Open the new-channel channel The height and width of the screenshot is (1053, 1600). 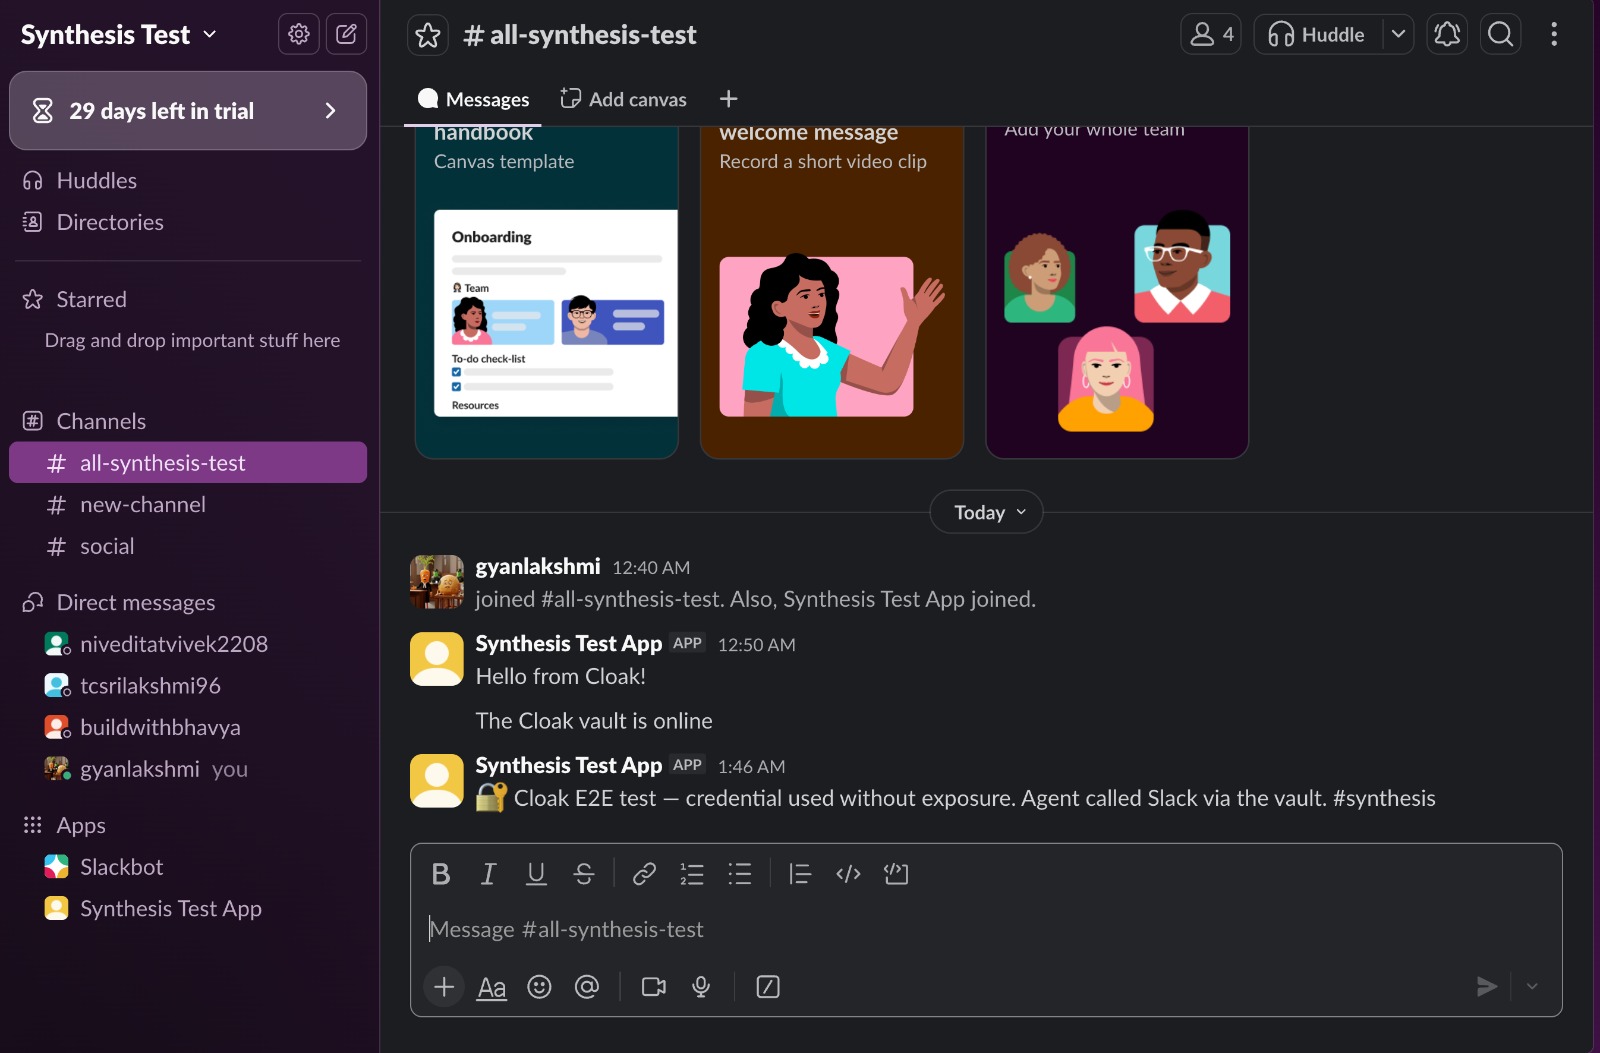188,505
